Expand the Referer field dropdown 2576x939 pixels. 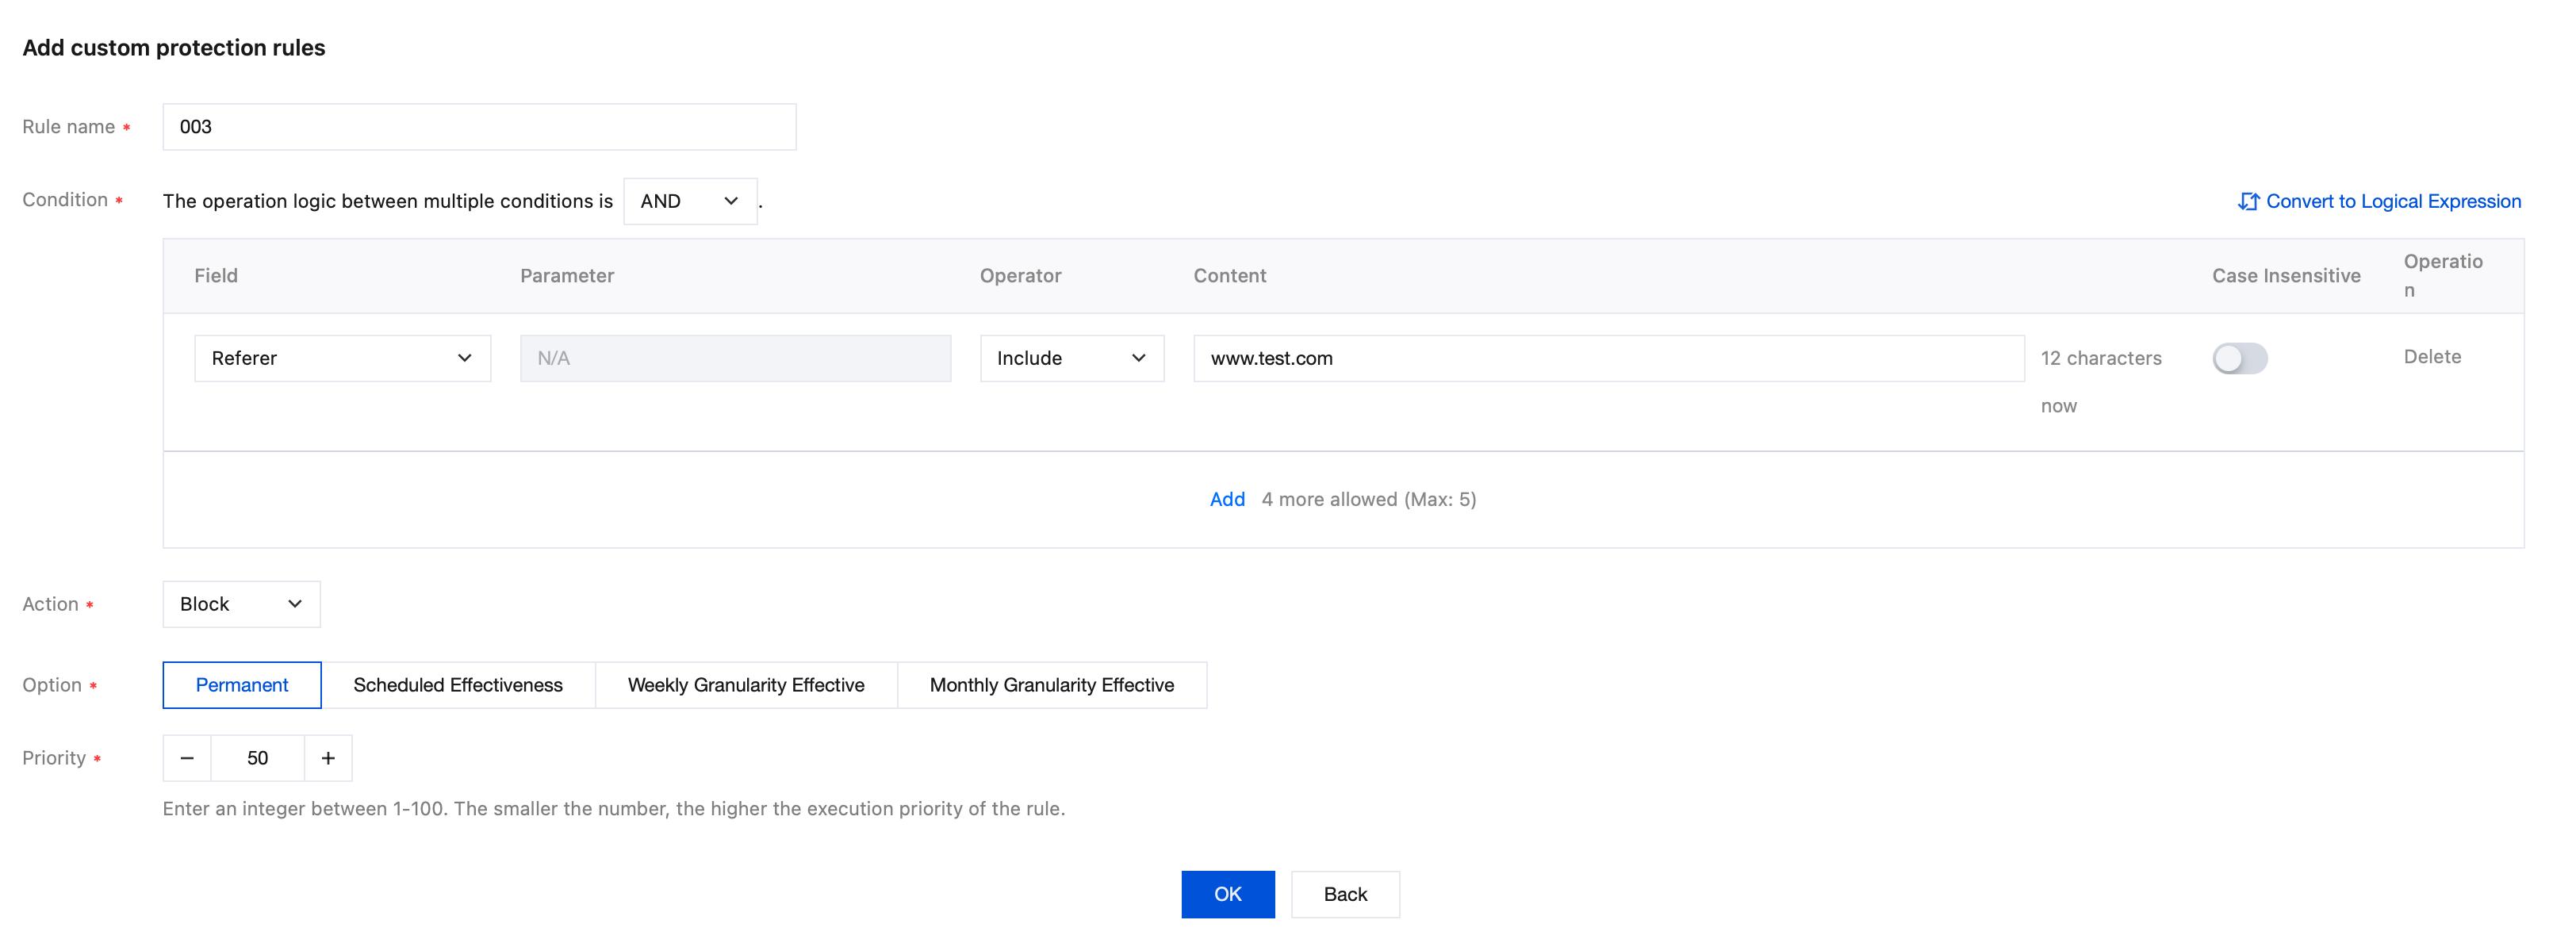tap(342, 358)
